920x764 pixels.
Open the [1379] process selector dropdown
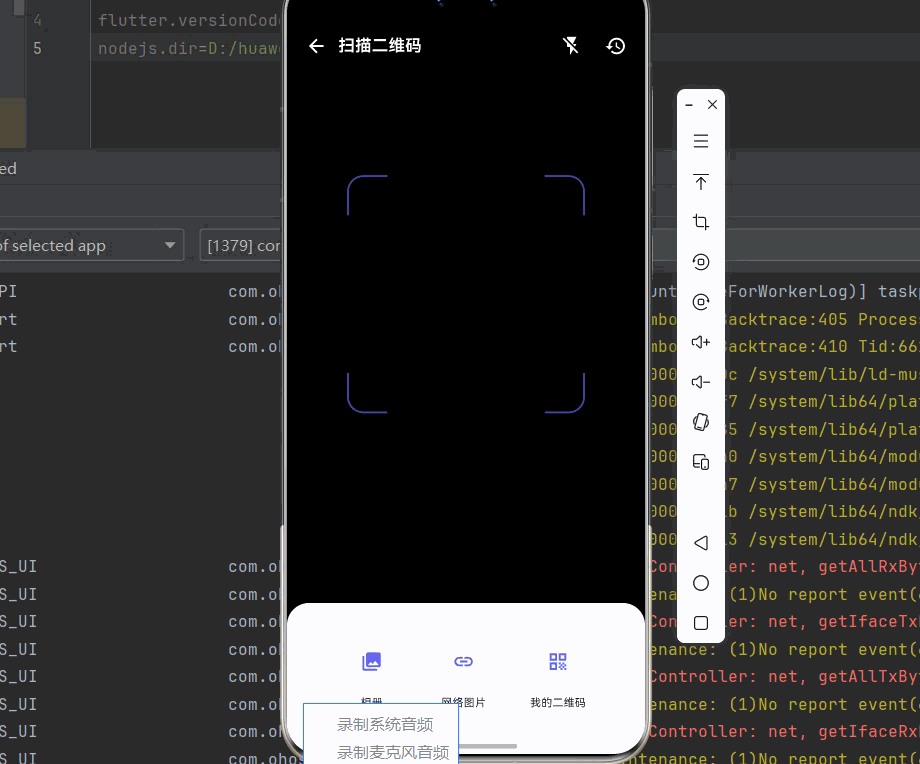point(242,245)
